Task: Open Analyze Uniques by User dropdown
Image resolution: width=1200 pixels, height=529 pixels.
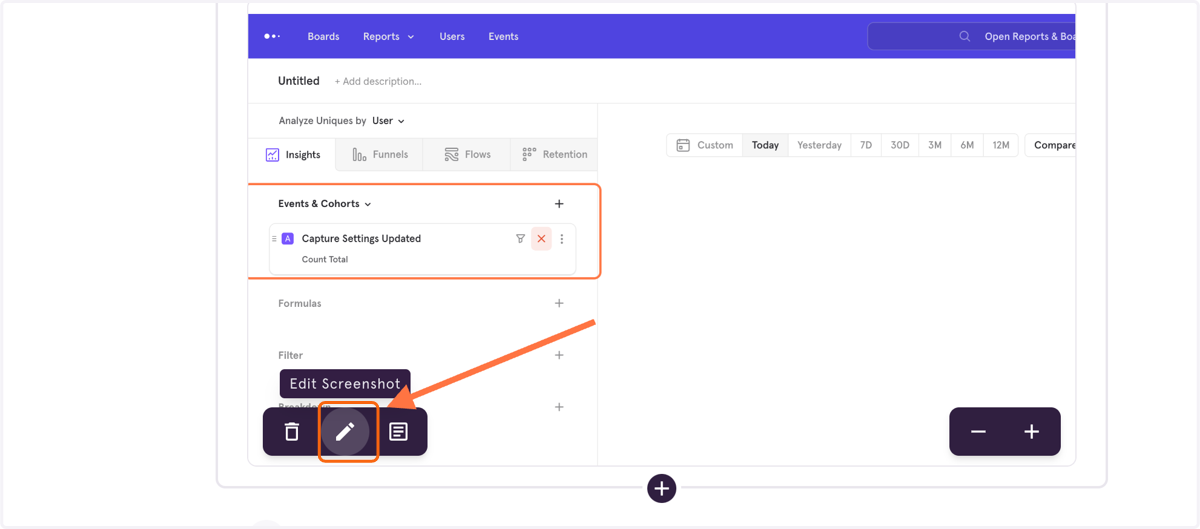Action: coord(388,121)
